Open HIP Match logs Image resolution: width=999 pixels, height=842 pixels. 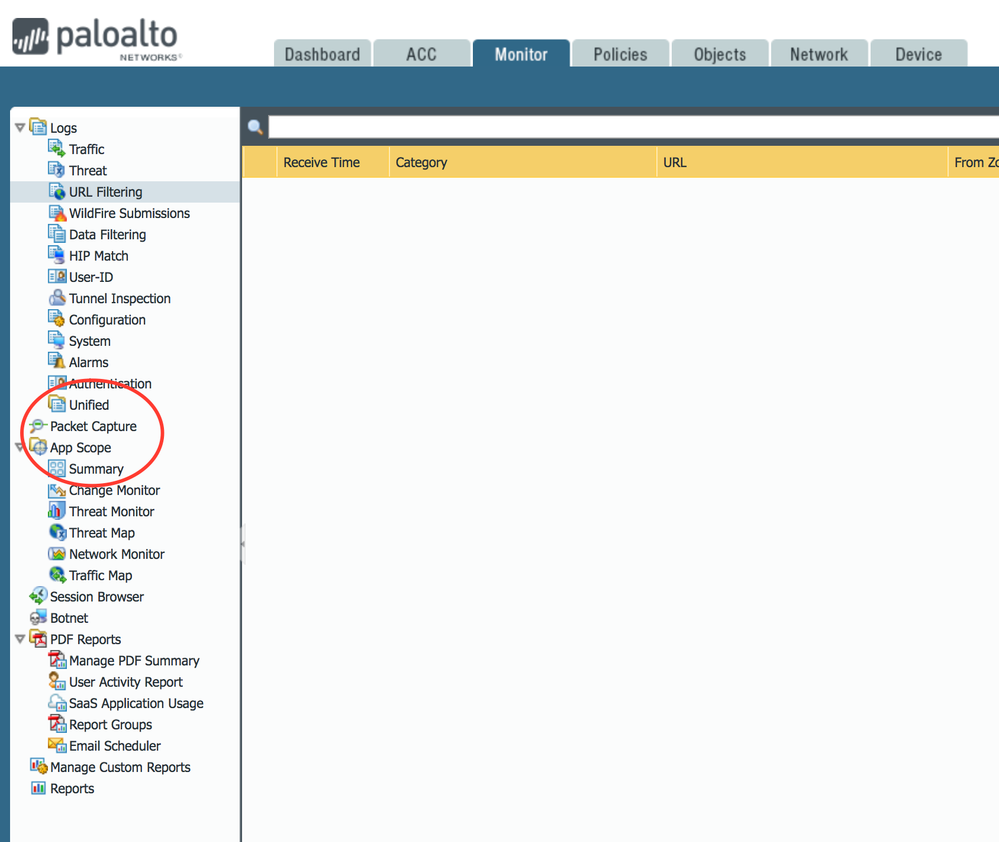pos(99,256)
